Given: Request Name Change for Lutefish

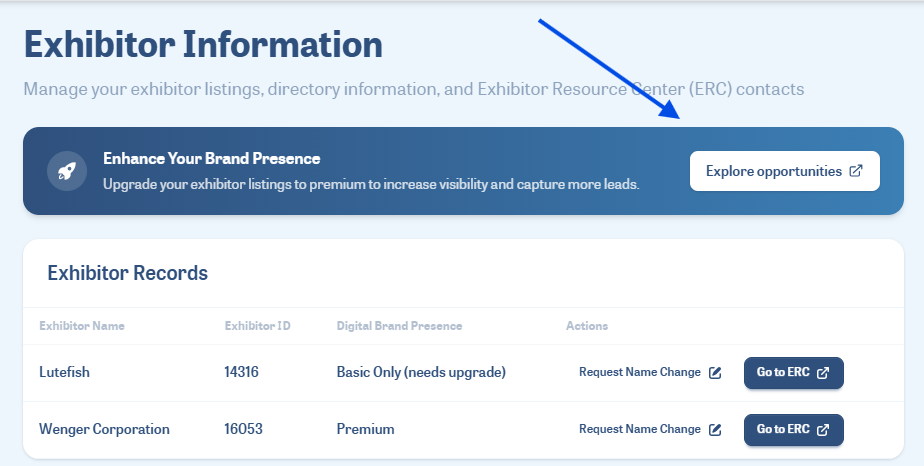Looking at the screenshot, I should click(x=650, y=372).
